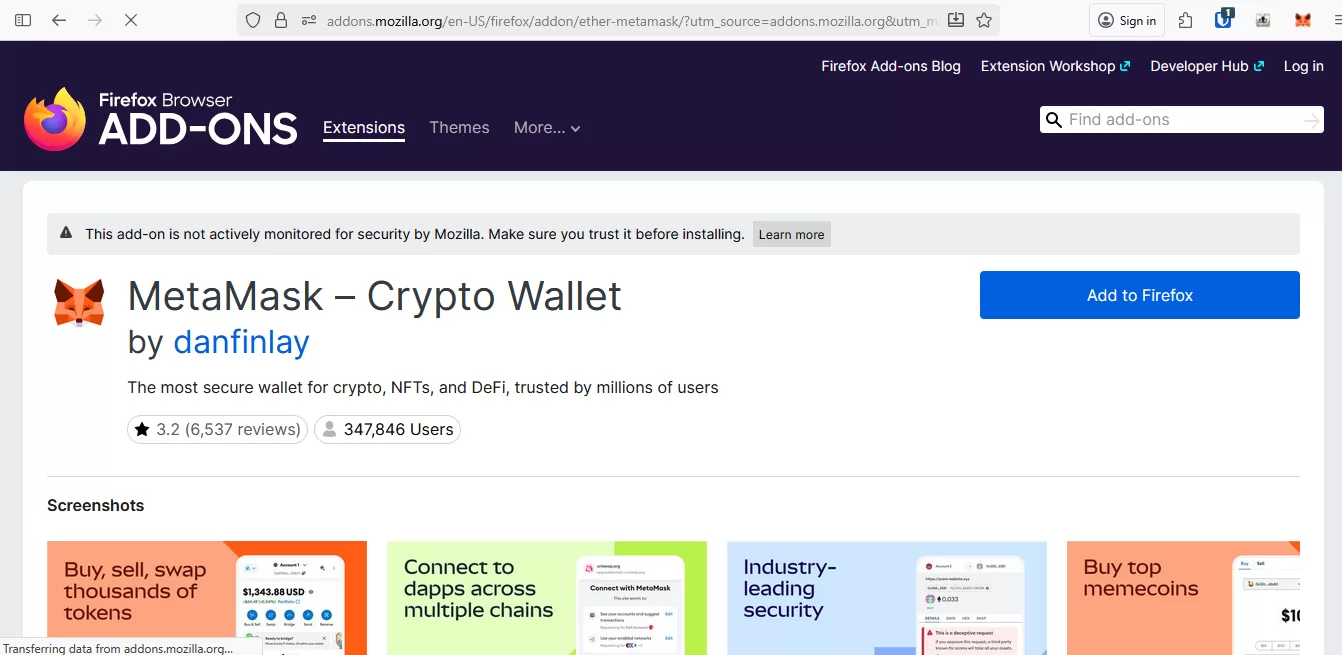The width and height of the screenshot is (1342, 655).
Task: Click the padlock site security indicator
Action: pos(280,19)
